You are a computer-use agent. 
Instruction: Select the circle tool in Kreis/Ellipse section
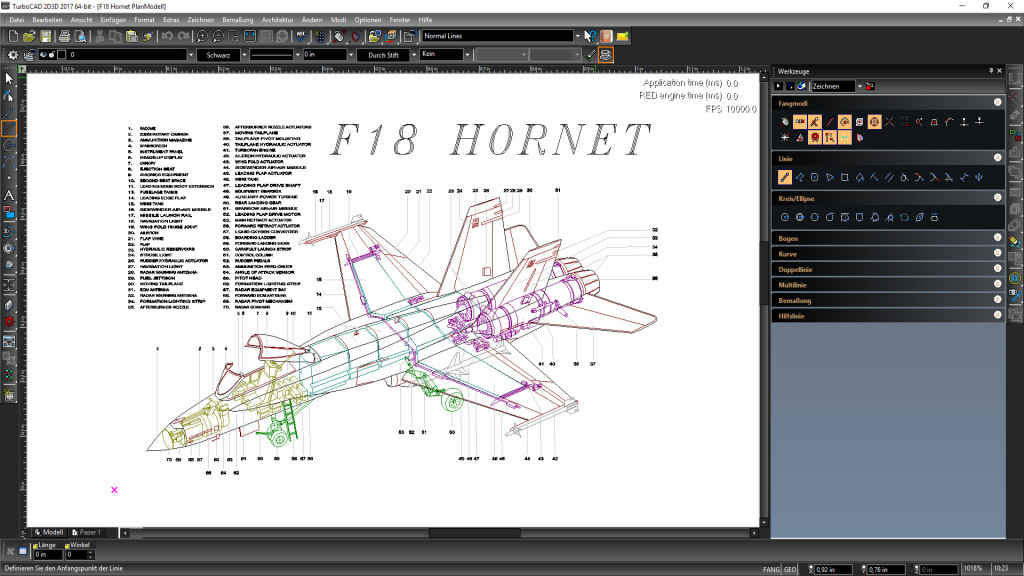coord(785,218)
